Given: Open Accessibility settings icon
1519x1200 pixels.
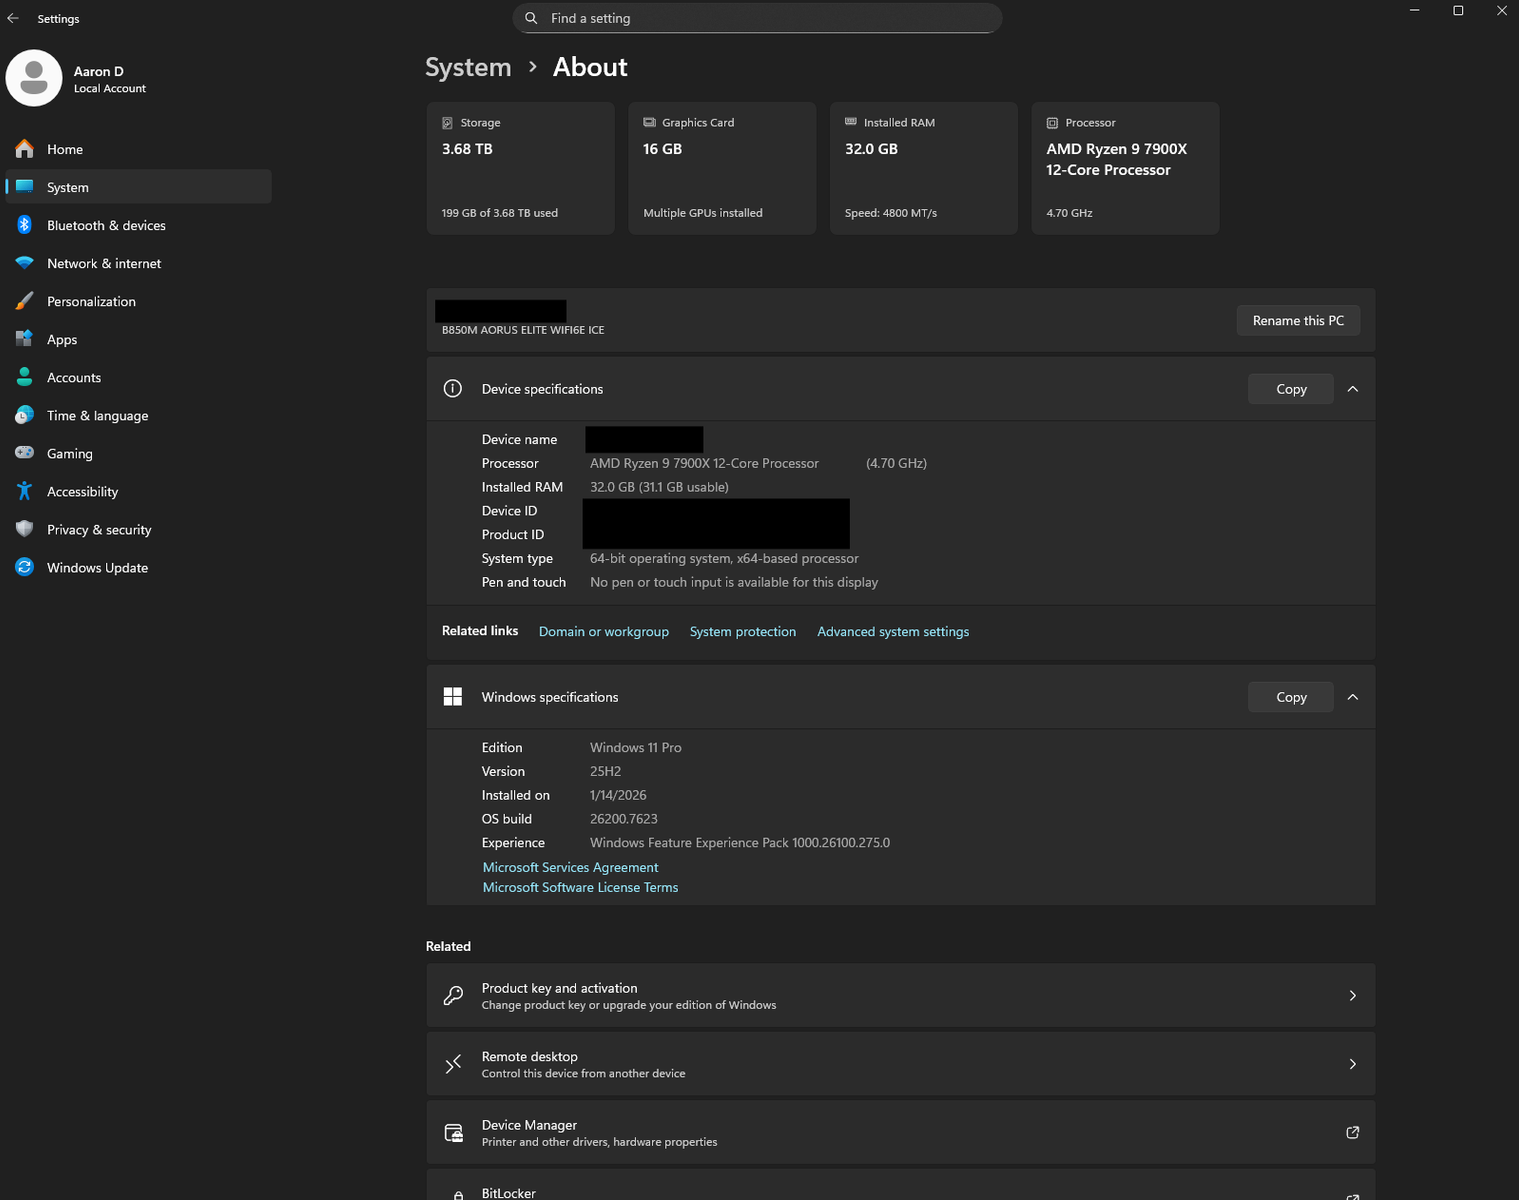Looking at the screenshot, I should (25, 492).
